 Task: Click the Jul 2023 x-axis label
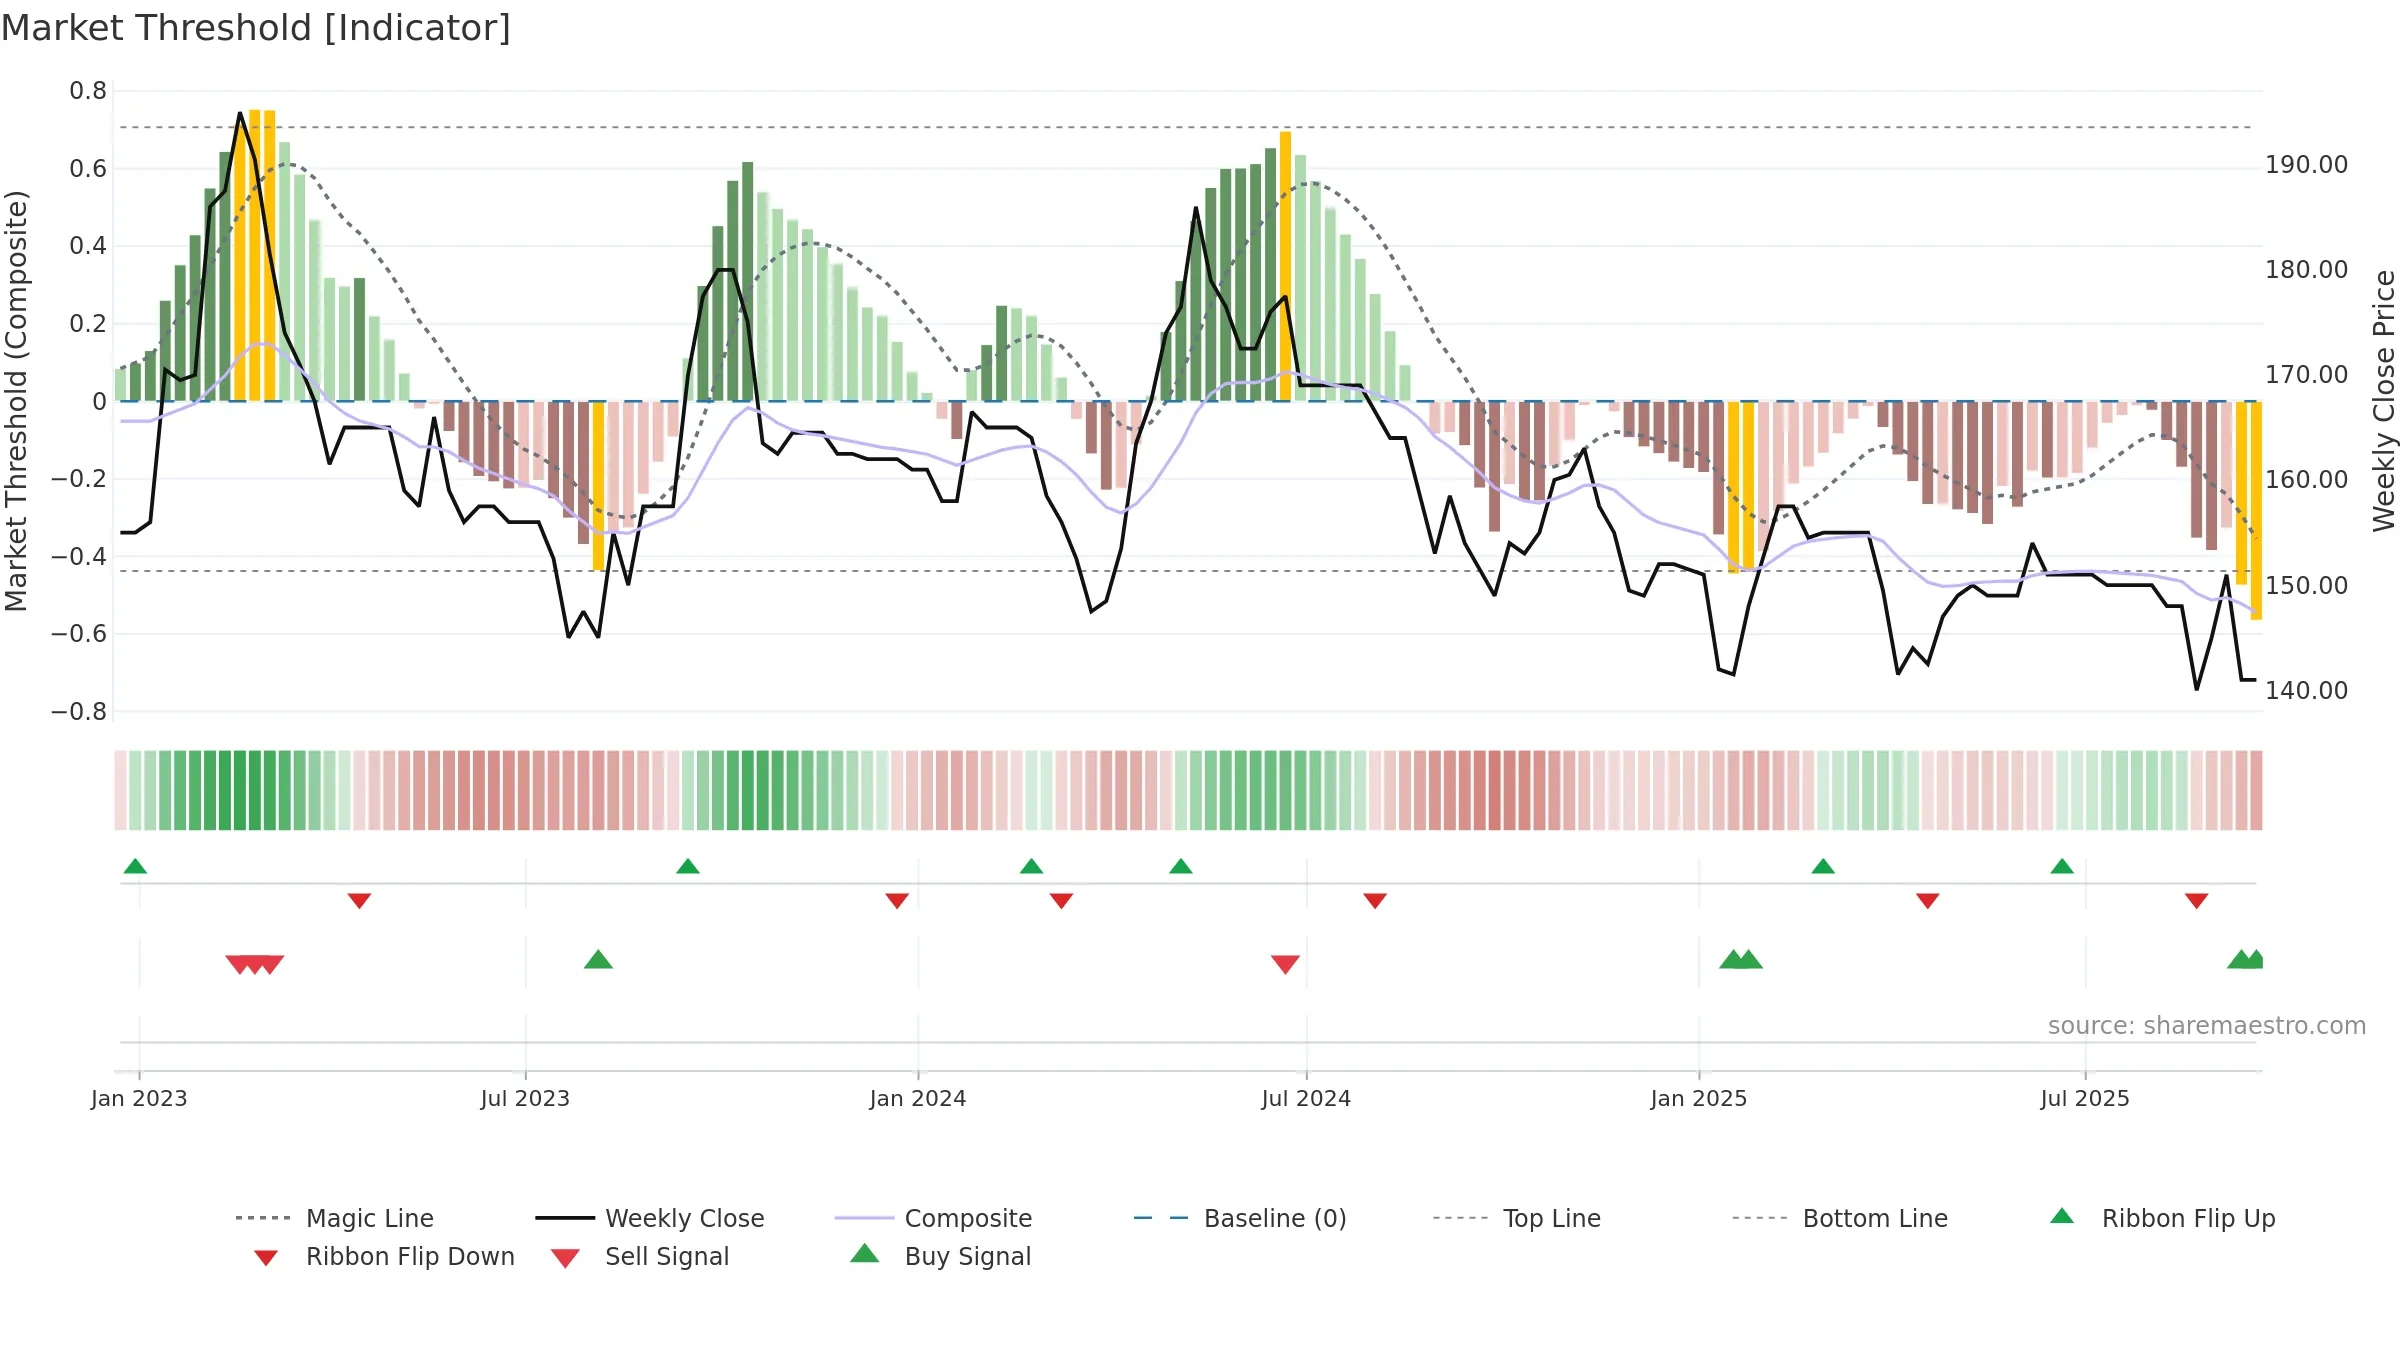(x=525, y=1098)
